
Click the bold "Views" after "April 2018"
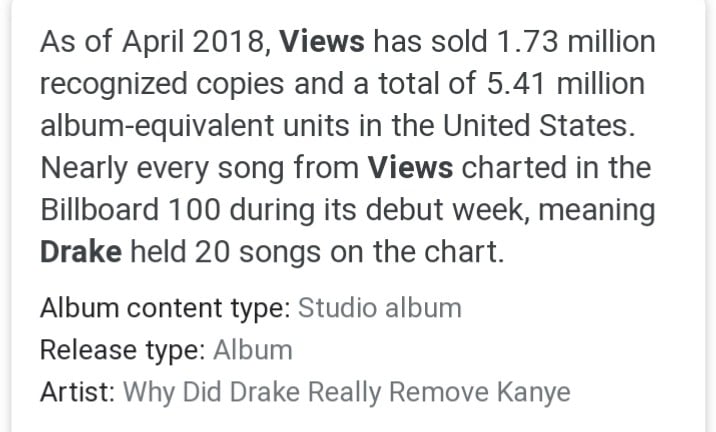coord(322,42)
